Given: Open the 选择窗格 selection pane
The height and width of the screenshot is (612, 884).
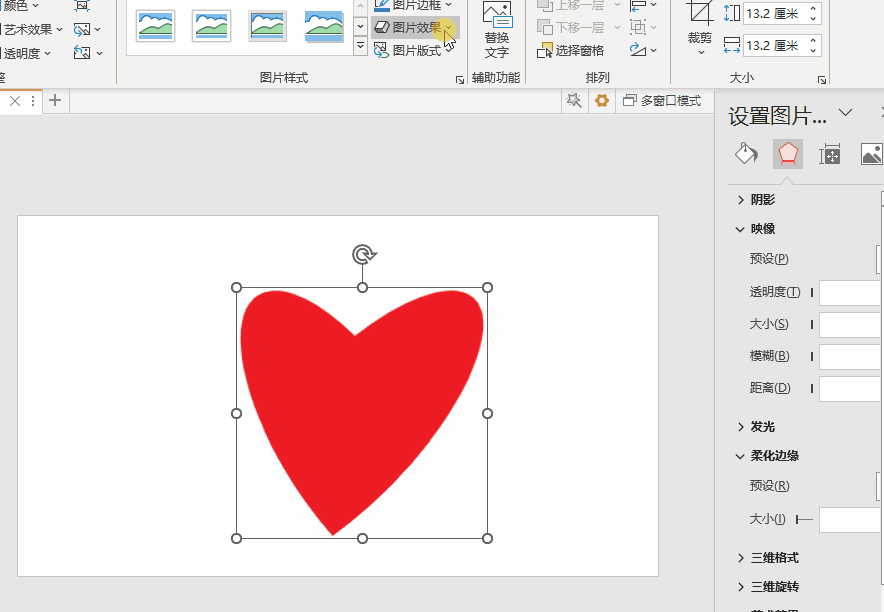Looking at the screenshot, I should [571, 51].
